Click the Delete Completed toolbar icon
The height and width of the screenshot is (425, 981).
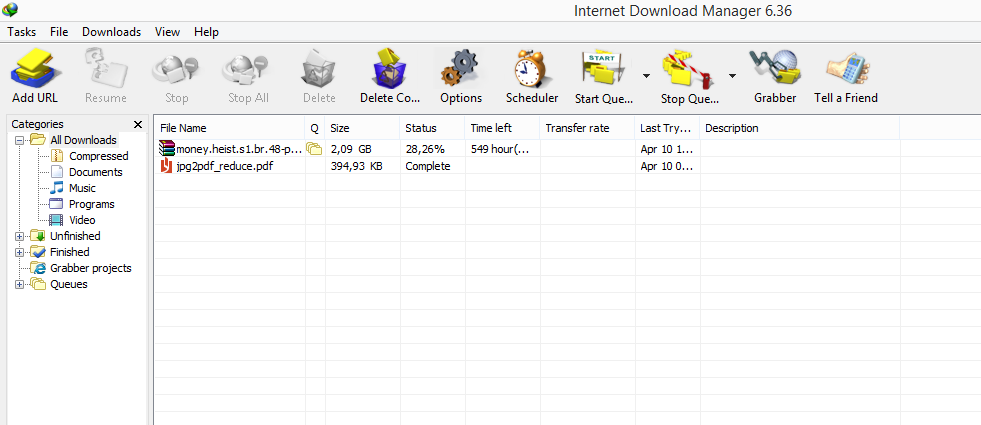(x=390, y=69)
